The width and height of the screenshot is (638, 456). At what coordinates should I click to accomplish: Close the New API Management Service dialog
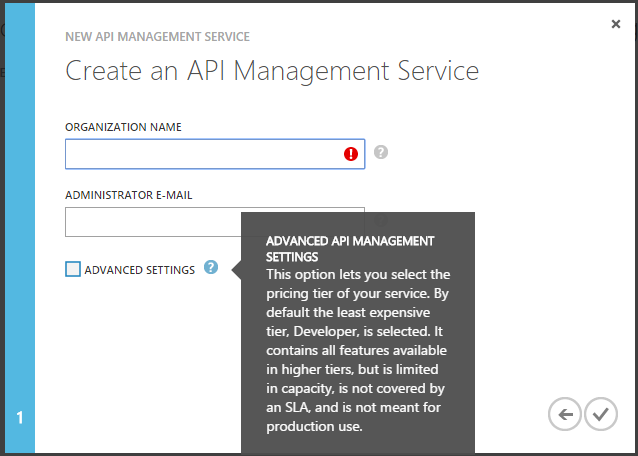pyautogui.click(x=616, y=24)
